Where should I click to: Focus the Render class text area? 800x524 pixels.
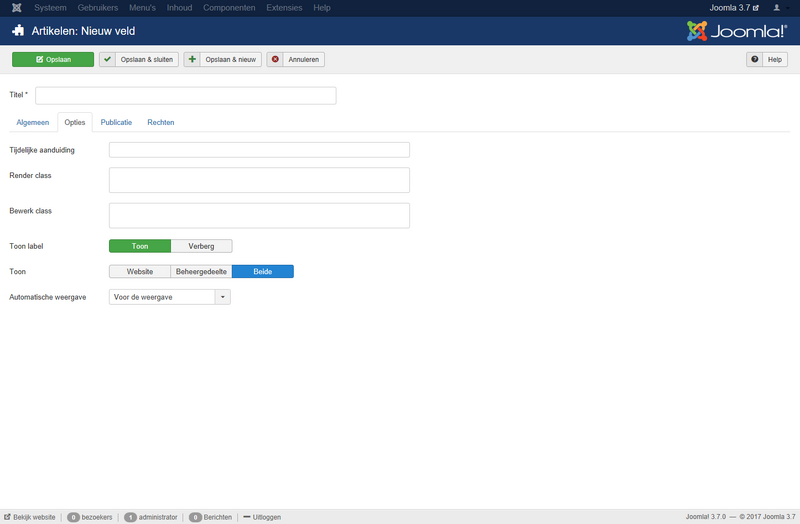259,180
